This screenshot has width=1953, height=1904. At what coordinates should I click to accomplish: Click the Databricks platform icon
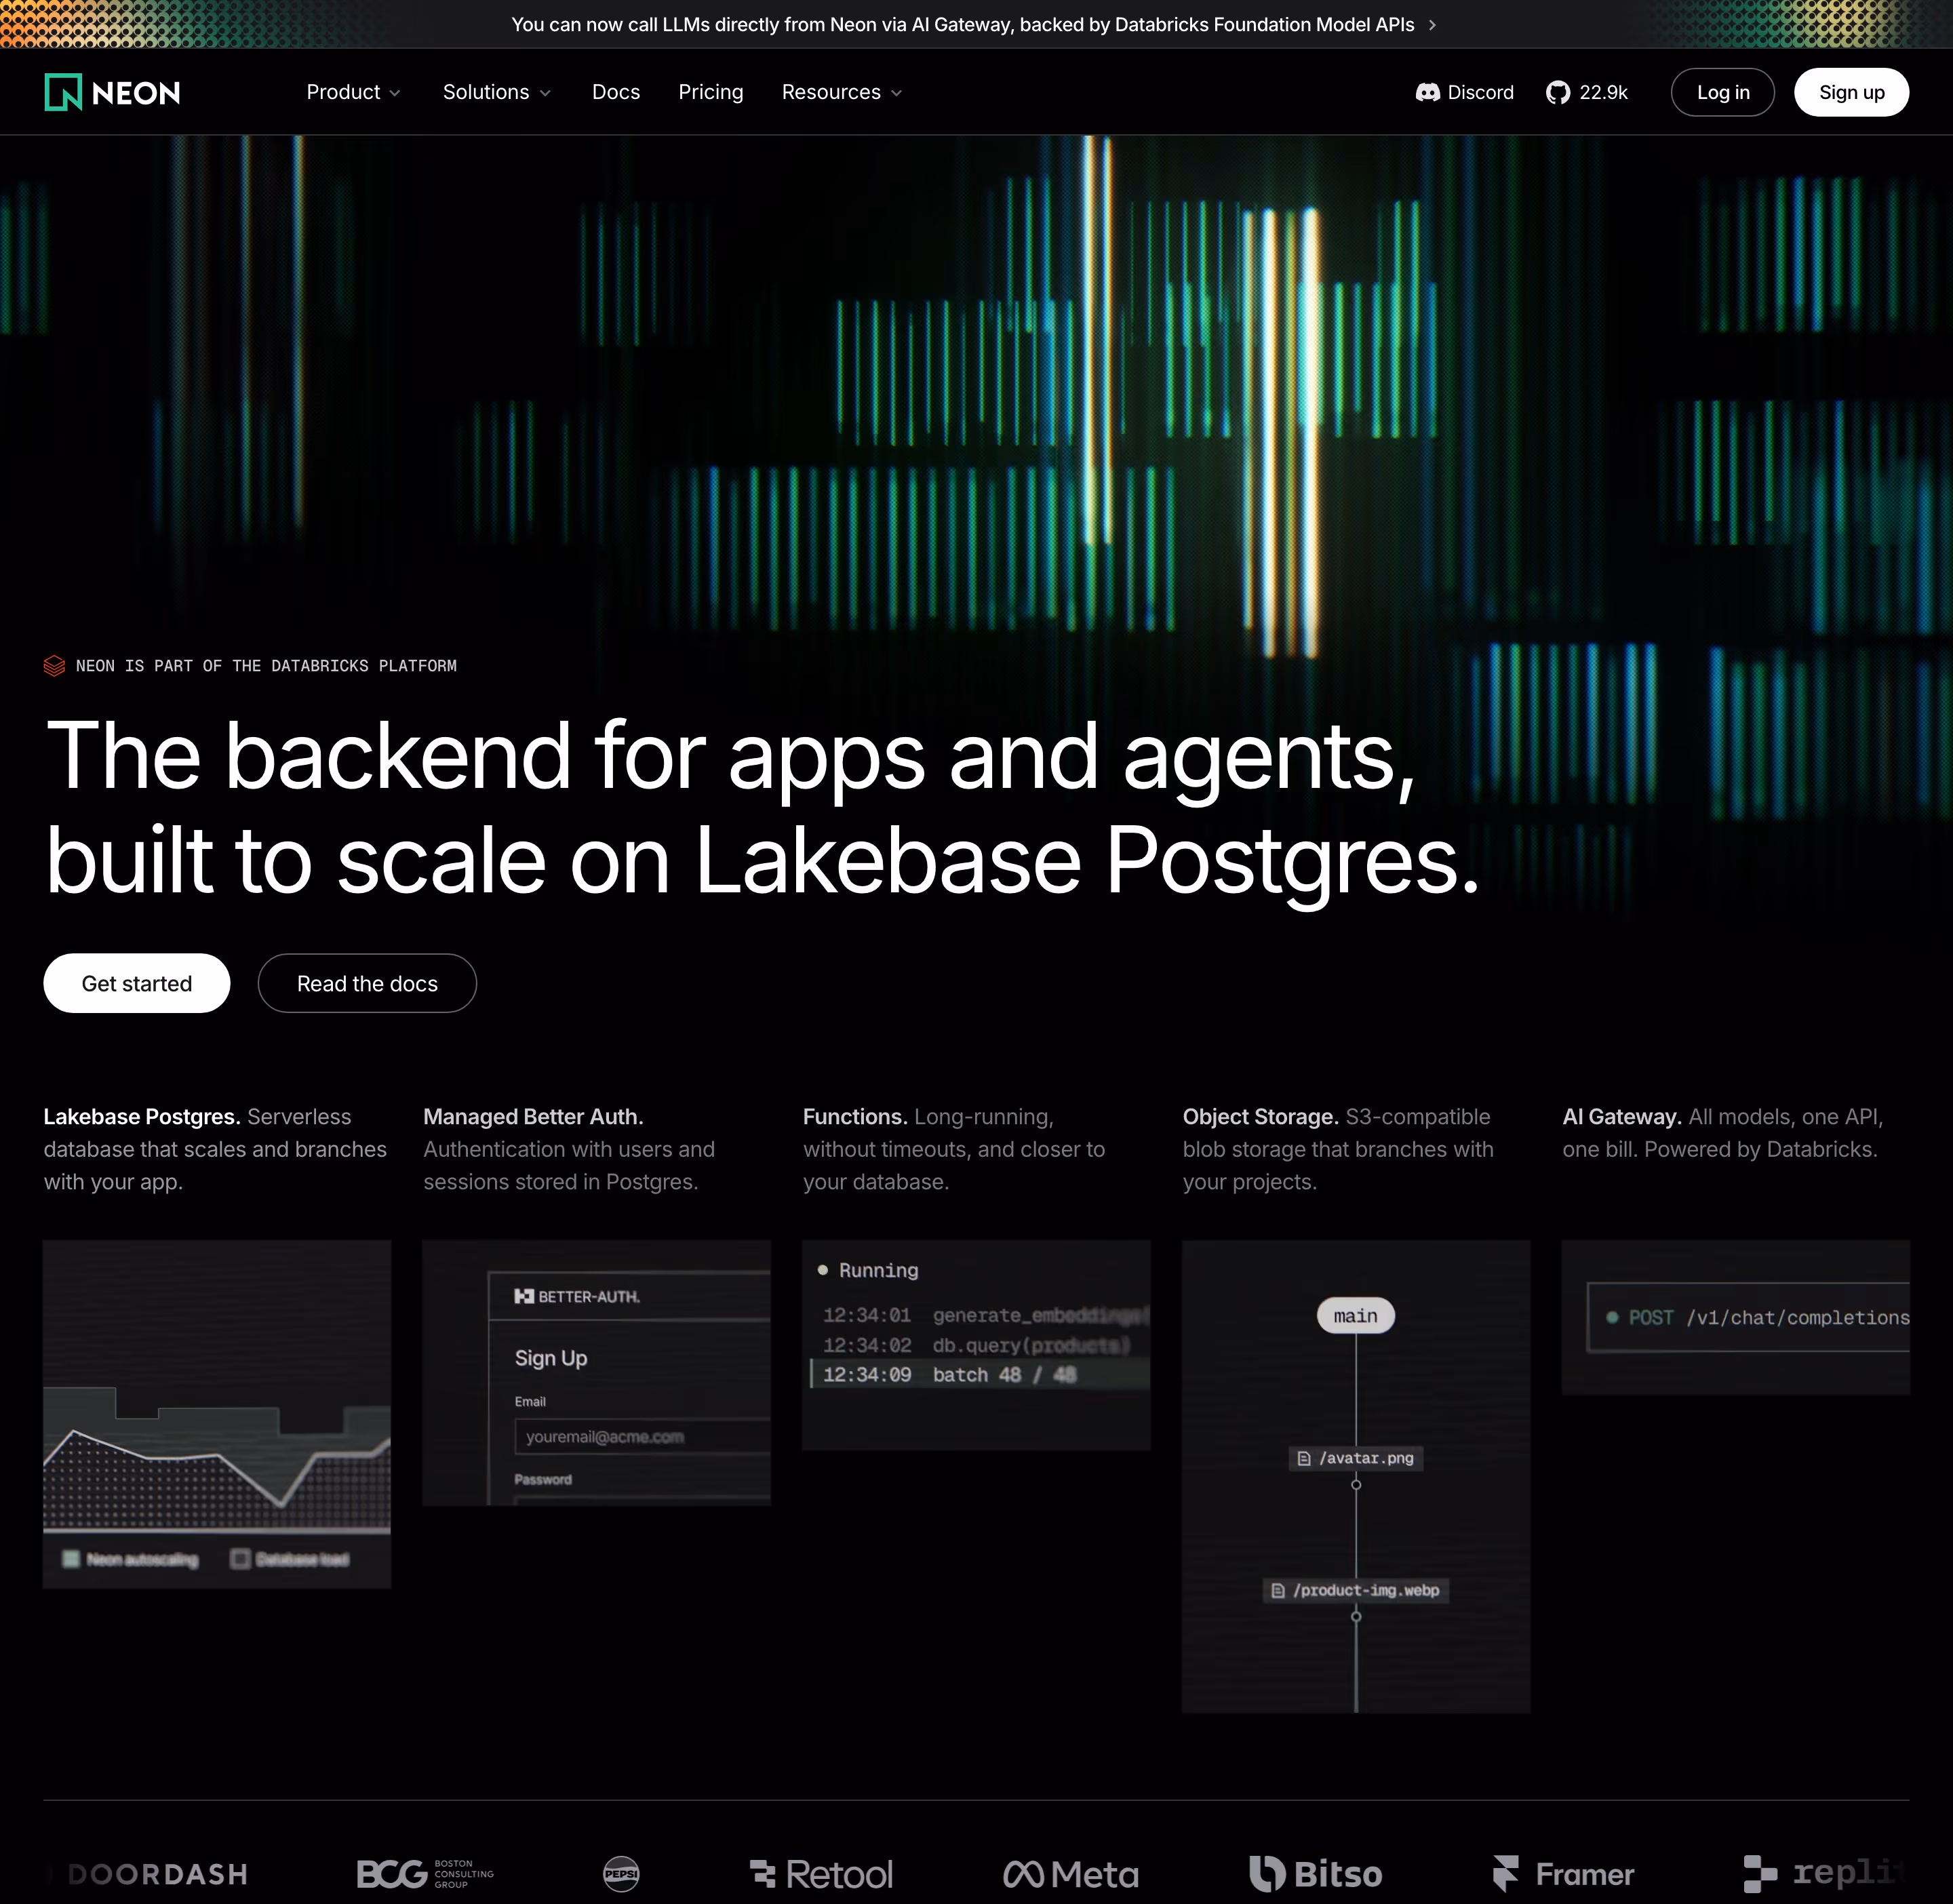point(54,666)
